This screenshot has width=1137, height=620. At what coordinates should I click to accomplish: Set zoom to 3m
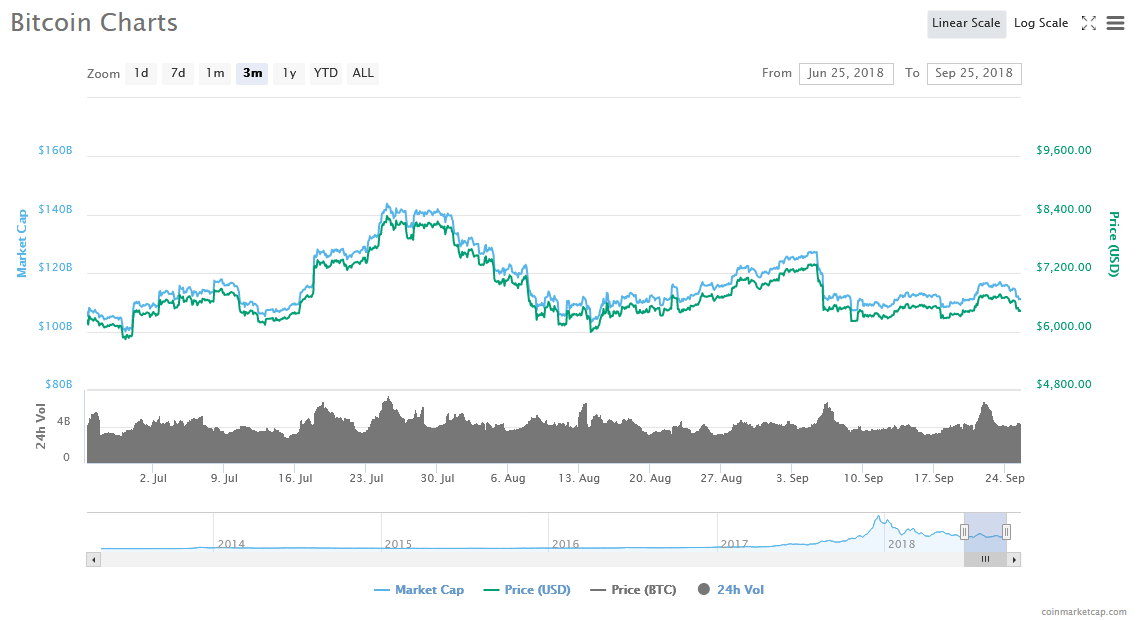(252, 73)
